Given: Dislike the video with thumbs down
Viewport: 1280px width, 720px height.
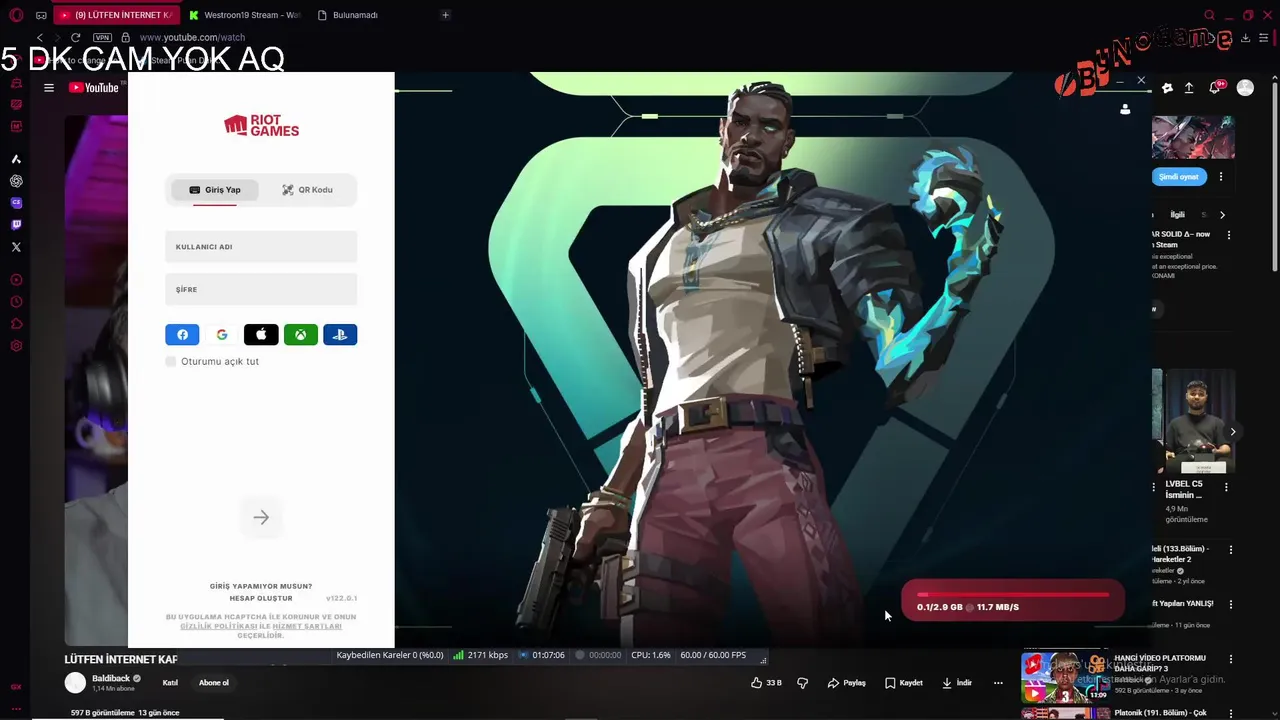Looking at the screenshot, I should 802,683.
